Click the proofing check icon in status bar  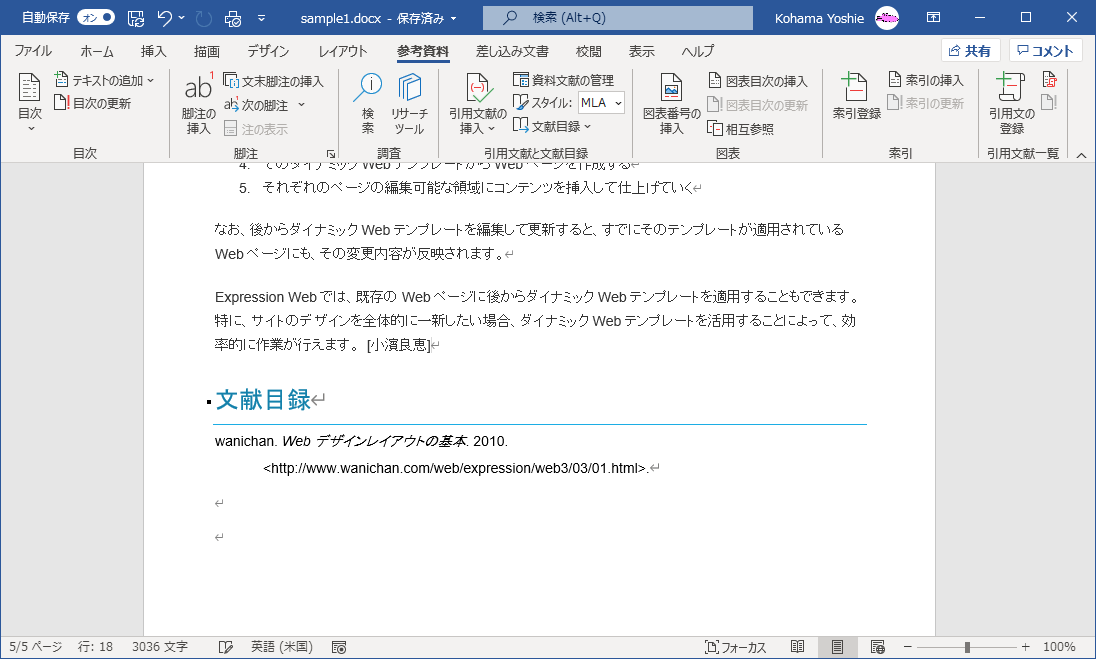[x=225, y=647]
